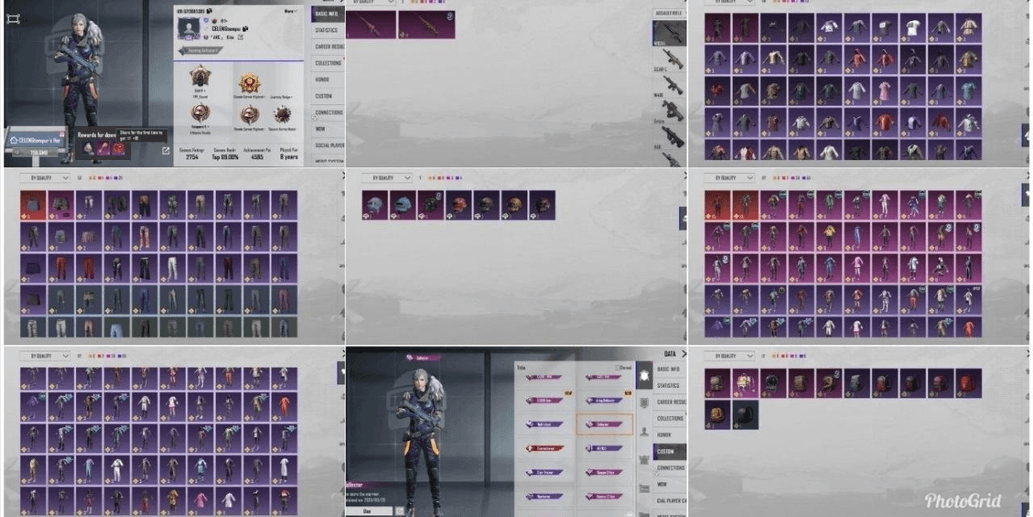The image size is (1033, 517).
Task: Select the orange backpack ending the first row
Action: tap(968, 383)
